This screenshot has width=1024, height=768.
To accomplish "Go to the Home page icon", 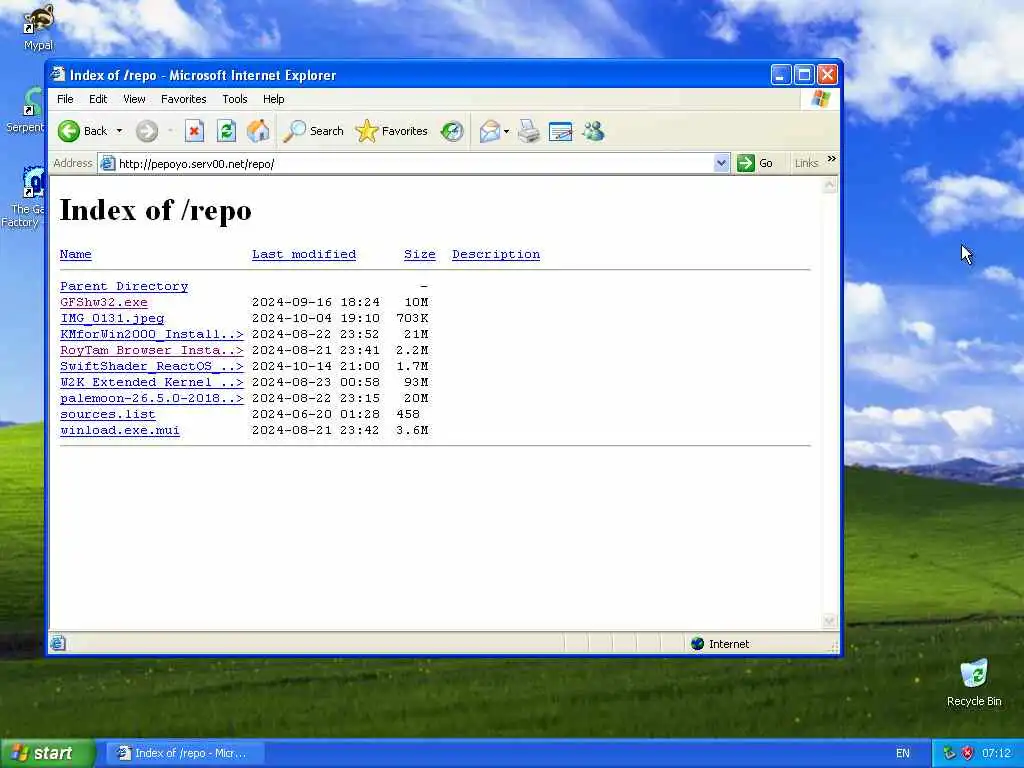I will coord(258,131).
